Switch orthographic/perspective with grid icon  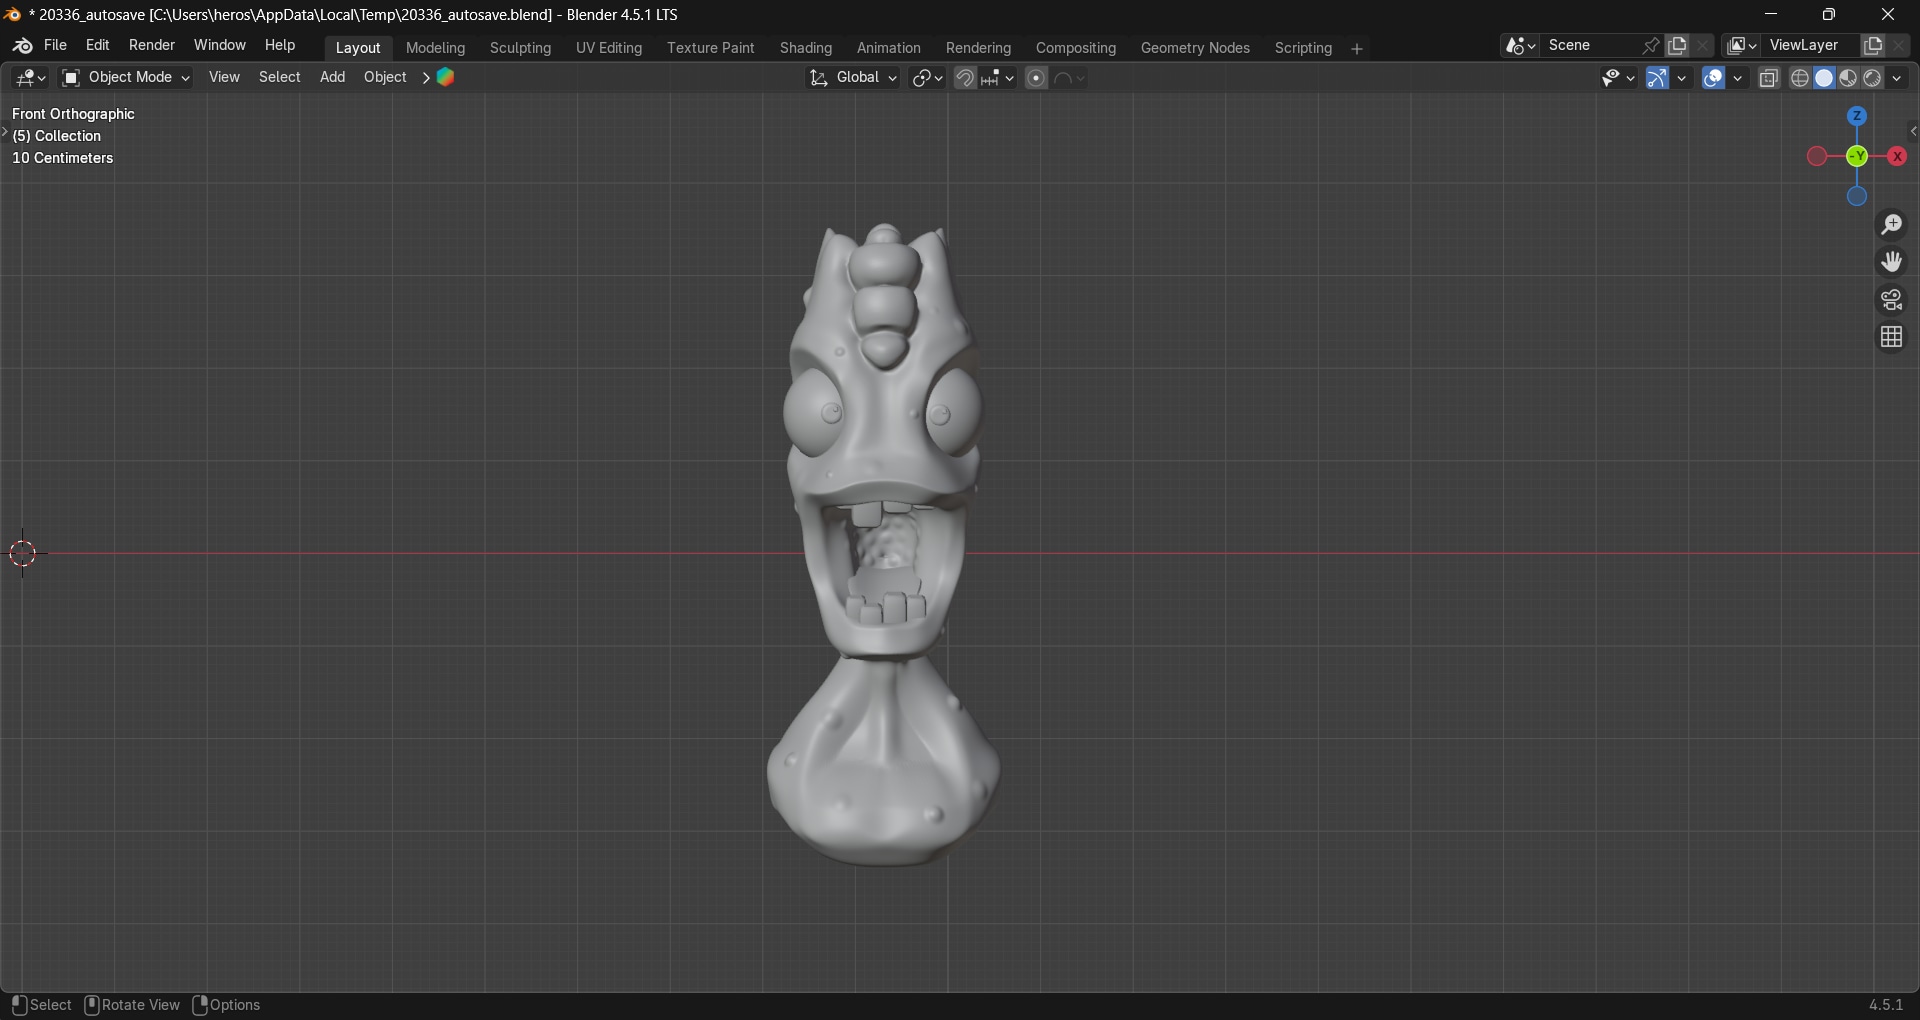pos(1891,338)
